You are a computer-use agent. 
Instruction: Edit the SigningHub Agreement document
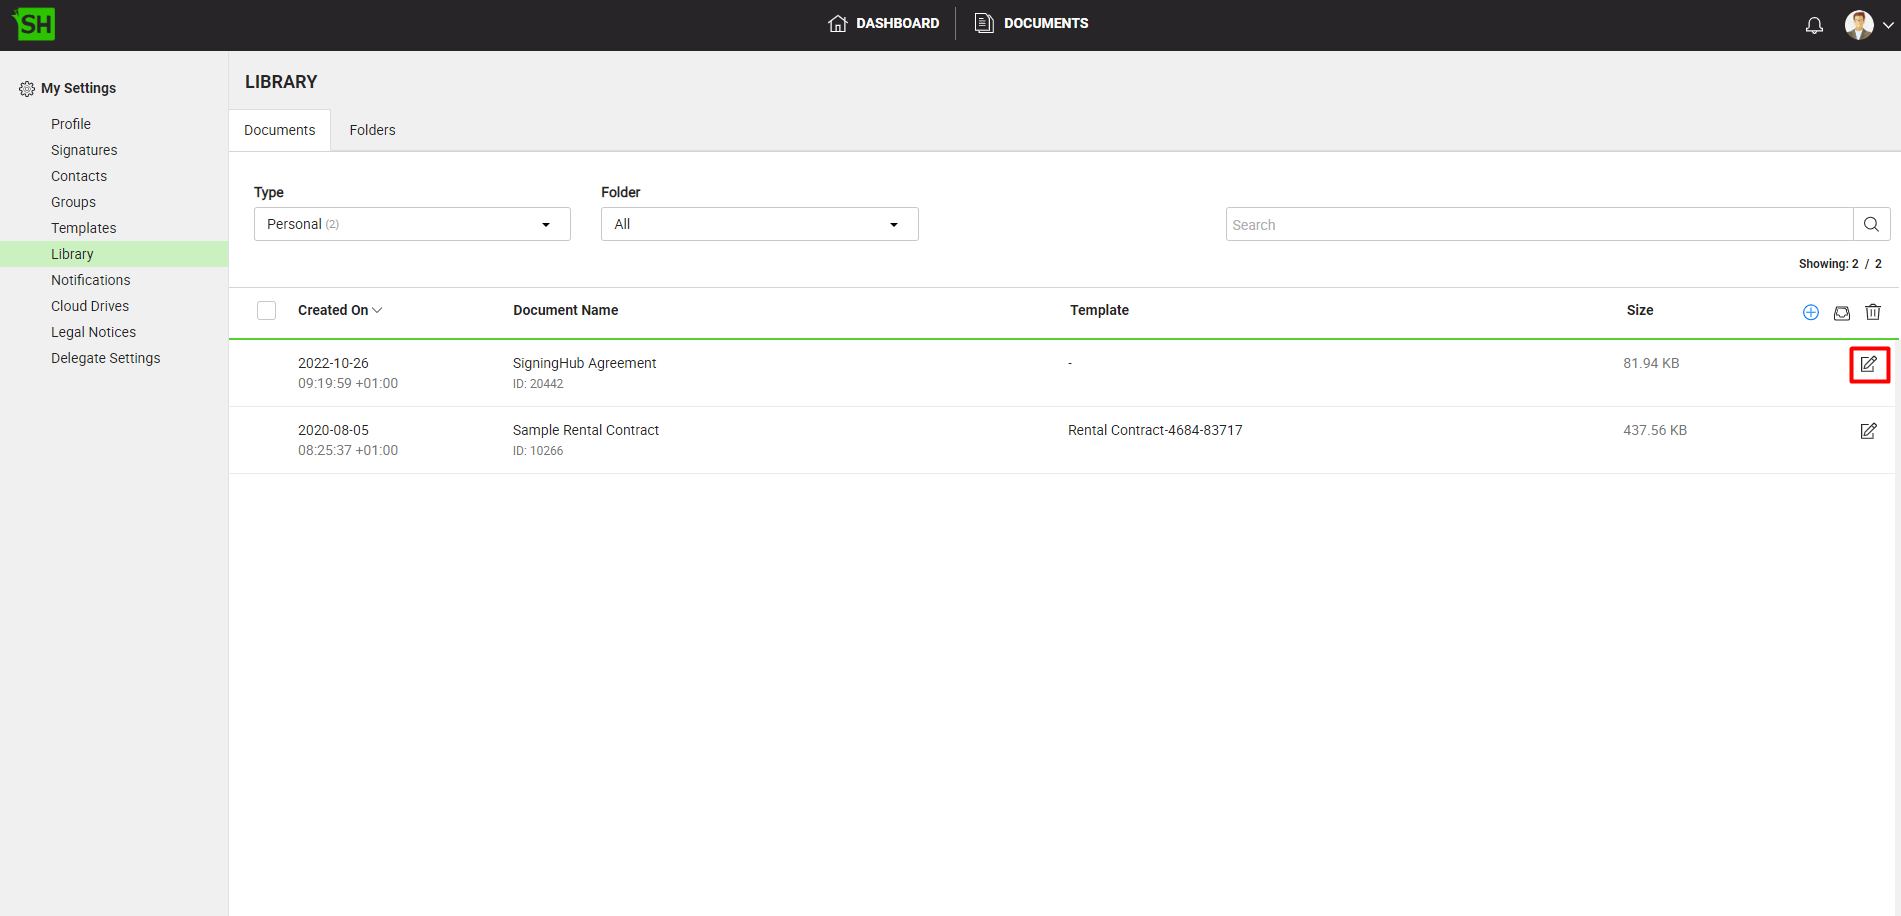pyautogui.click(x=1868, y=365)
